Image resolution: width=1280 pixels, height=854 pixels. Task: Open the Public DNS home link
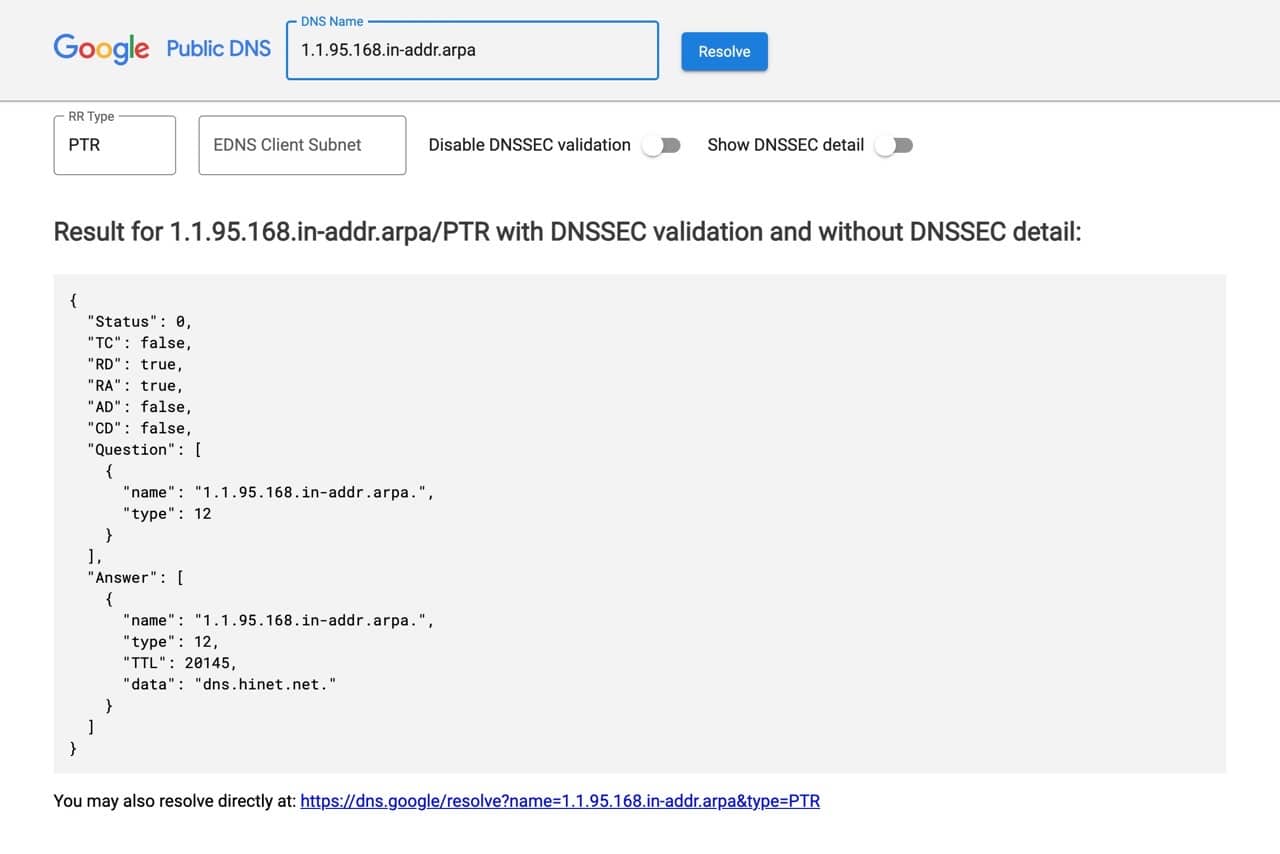click(219, 48)
